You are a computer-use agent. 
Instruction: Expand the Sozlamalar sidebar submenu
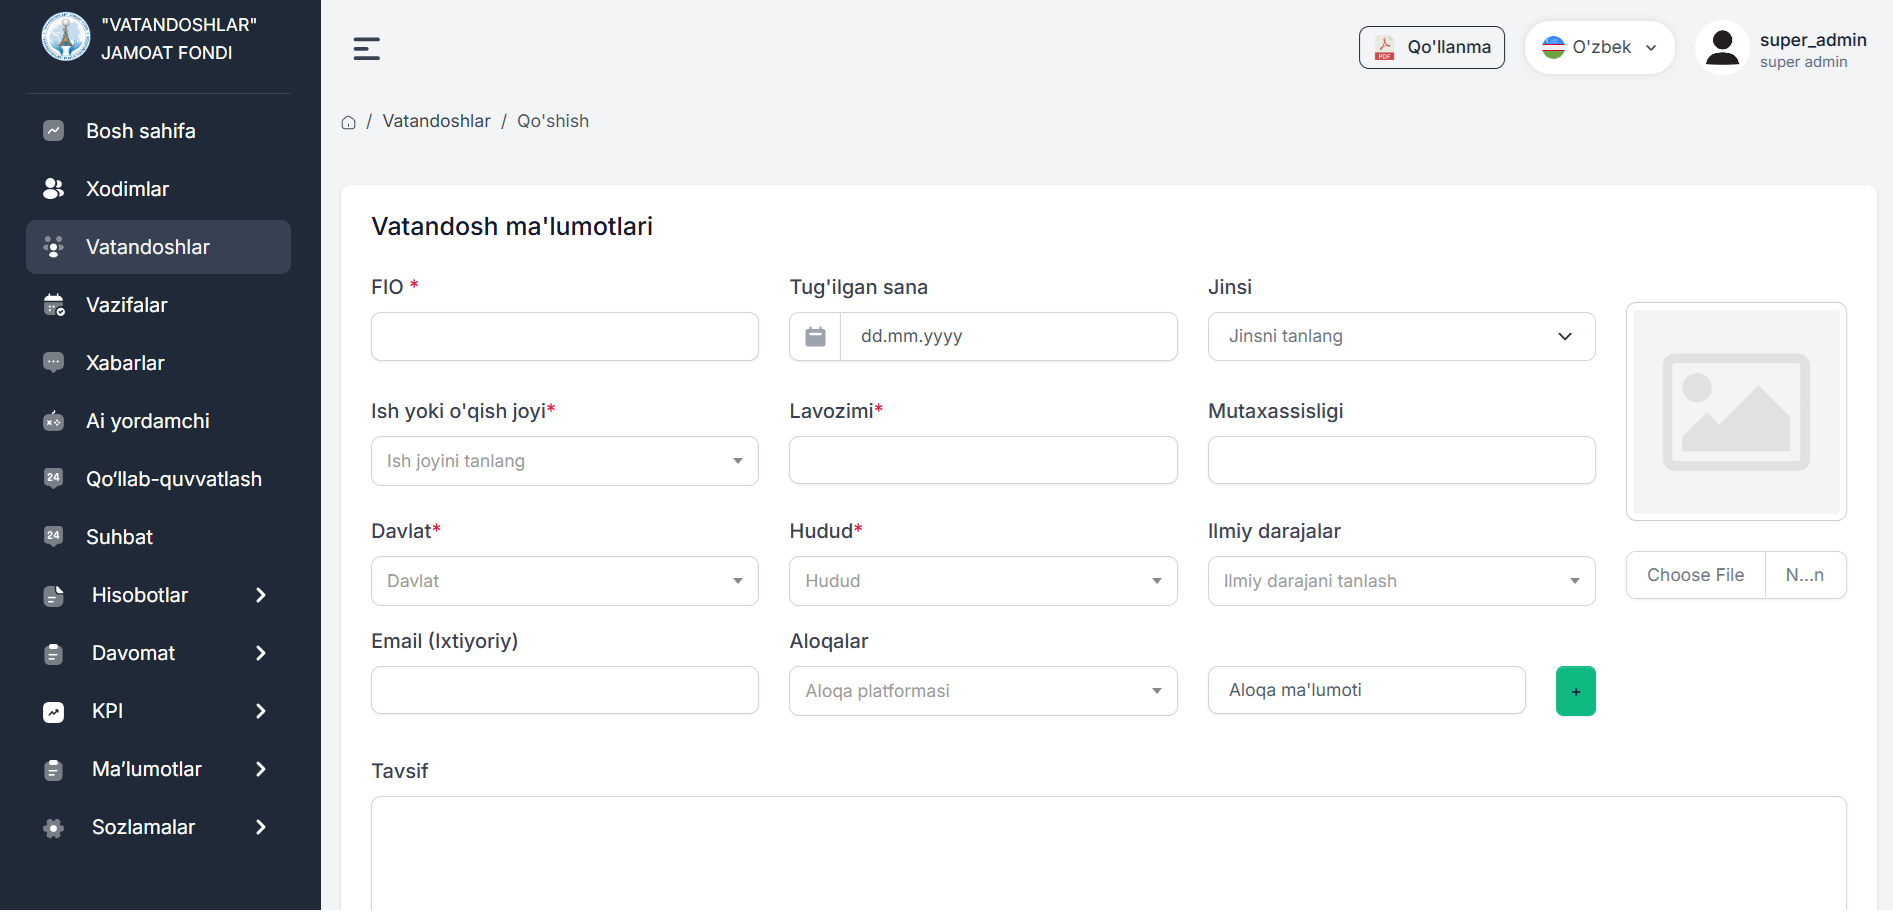pyautogui.click(x=158, y=827)
